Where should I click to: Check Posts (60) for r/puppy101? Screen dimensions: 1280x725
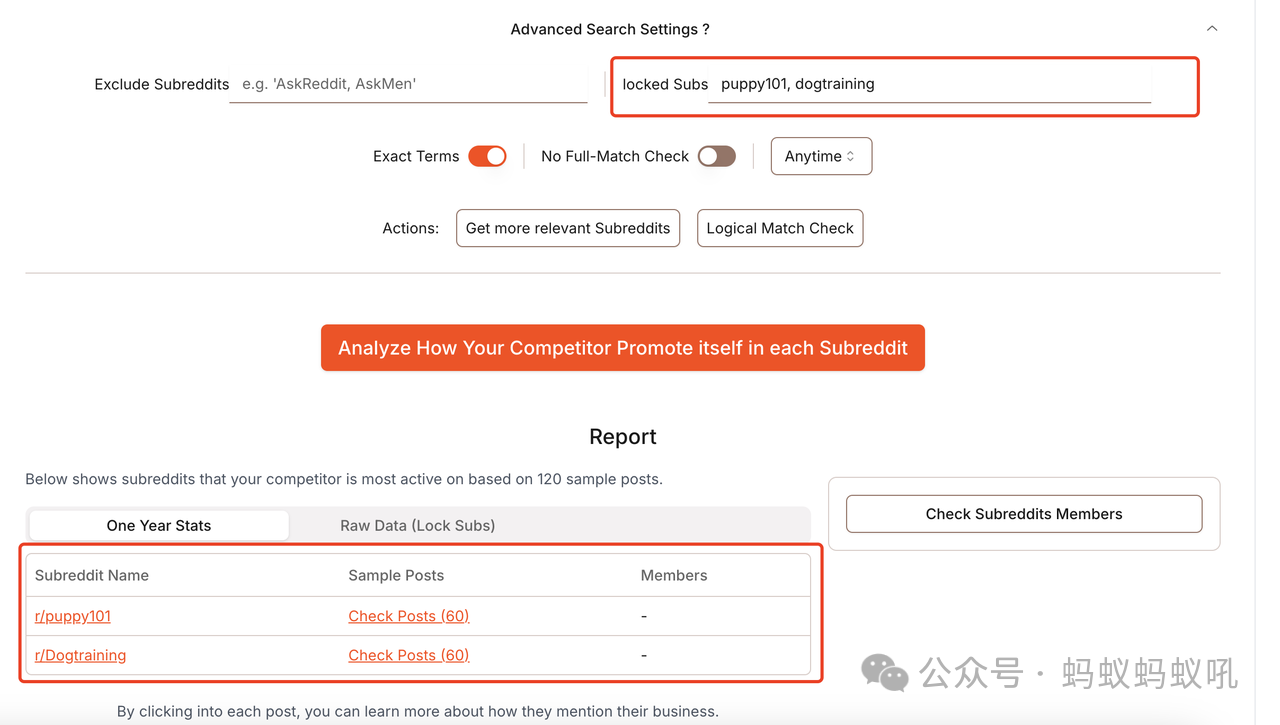pos(408,616)
